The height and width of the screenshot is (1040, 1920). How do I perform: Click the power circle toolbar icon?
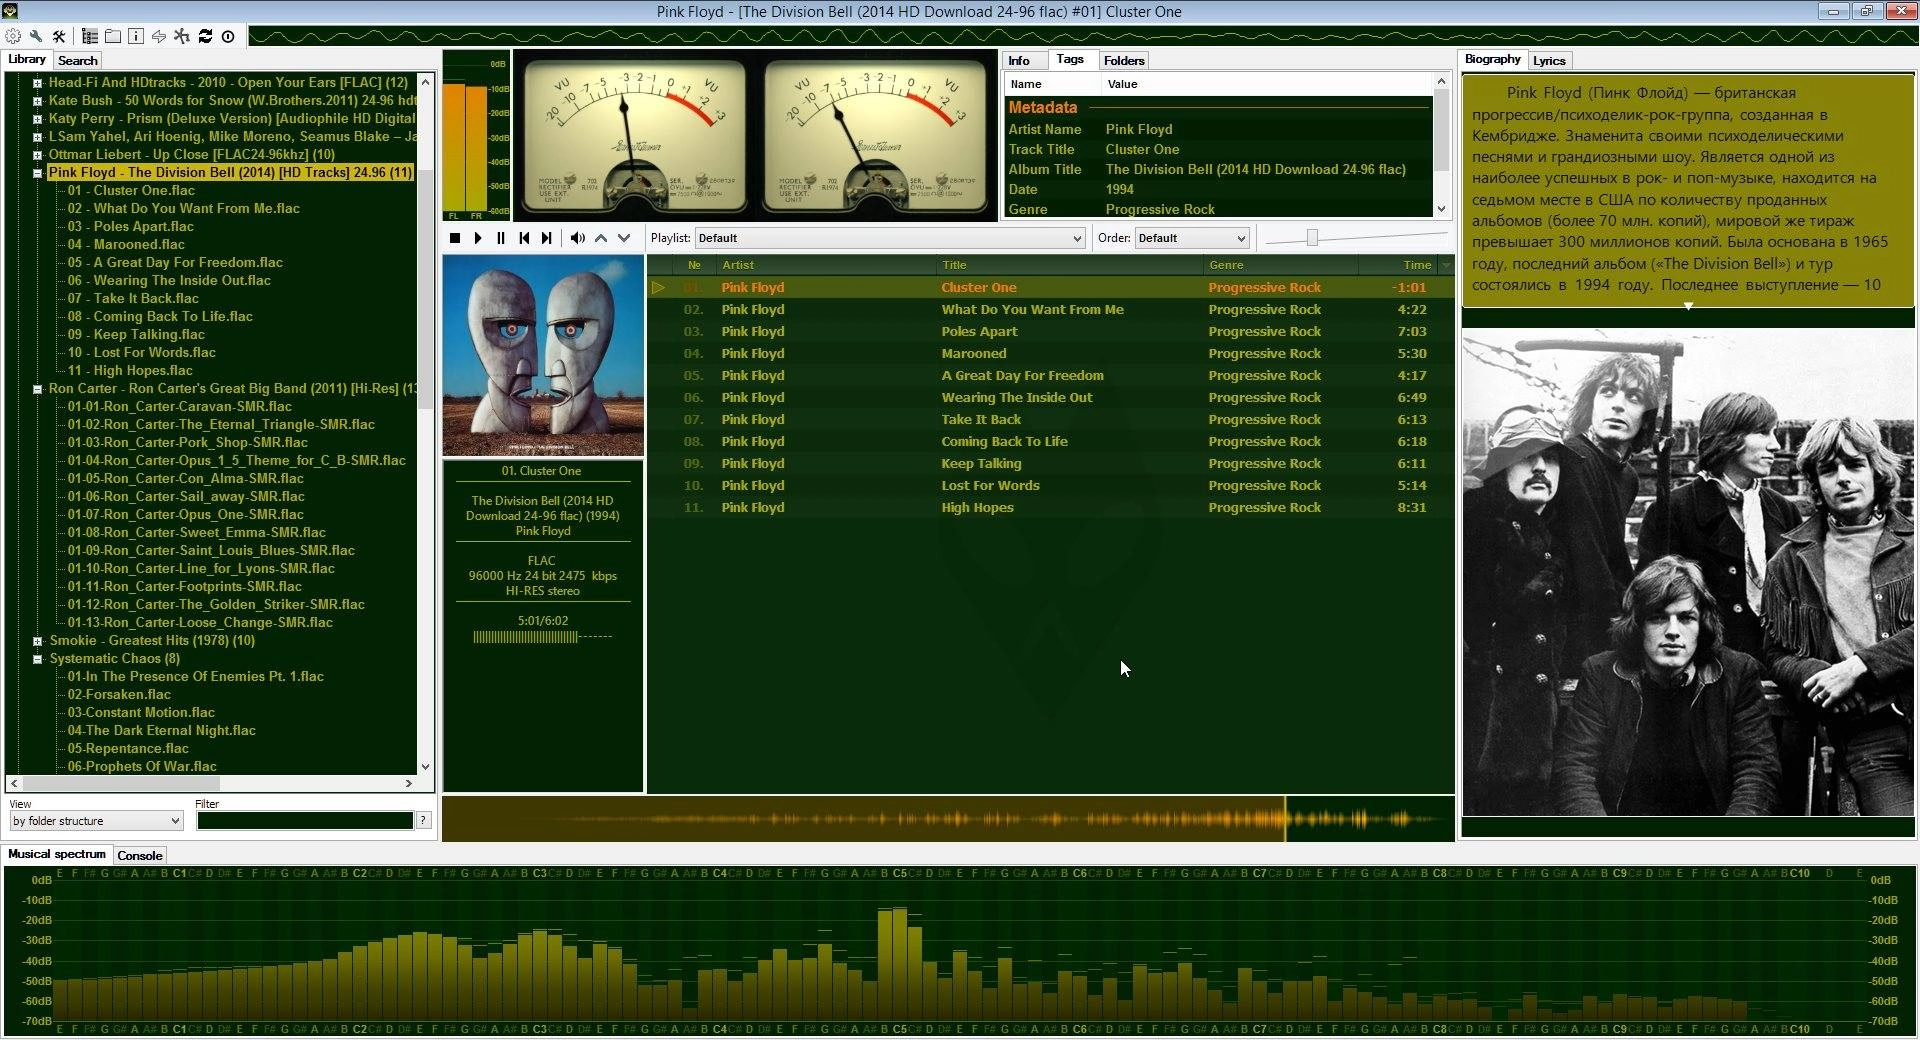pos(228,36)
